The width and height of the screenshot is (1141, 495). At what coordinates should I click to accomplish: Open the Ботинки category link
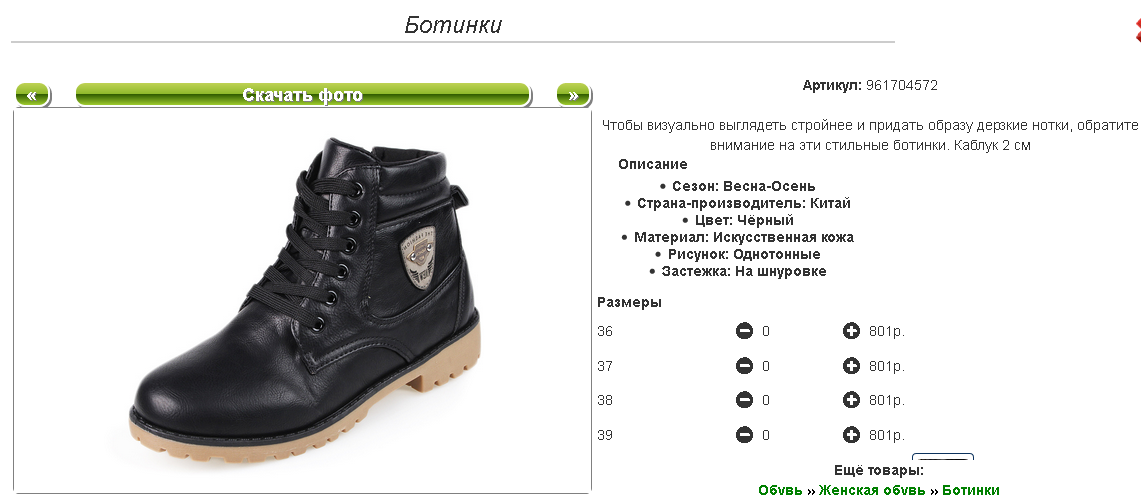click(971, 490)
